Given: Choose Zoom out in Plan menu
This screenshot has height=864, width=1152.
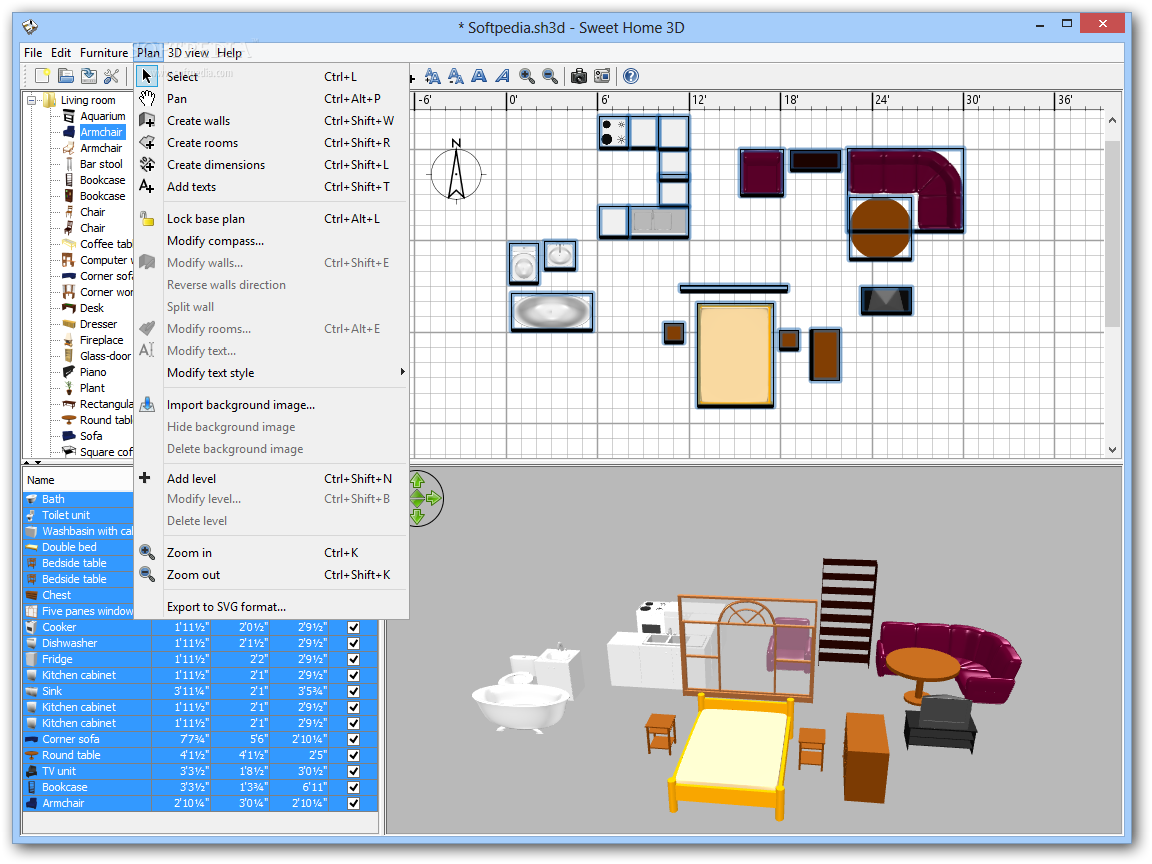Looking at the screenshot, I should click(271, 575).
